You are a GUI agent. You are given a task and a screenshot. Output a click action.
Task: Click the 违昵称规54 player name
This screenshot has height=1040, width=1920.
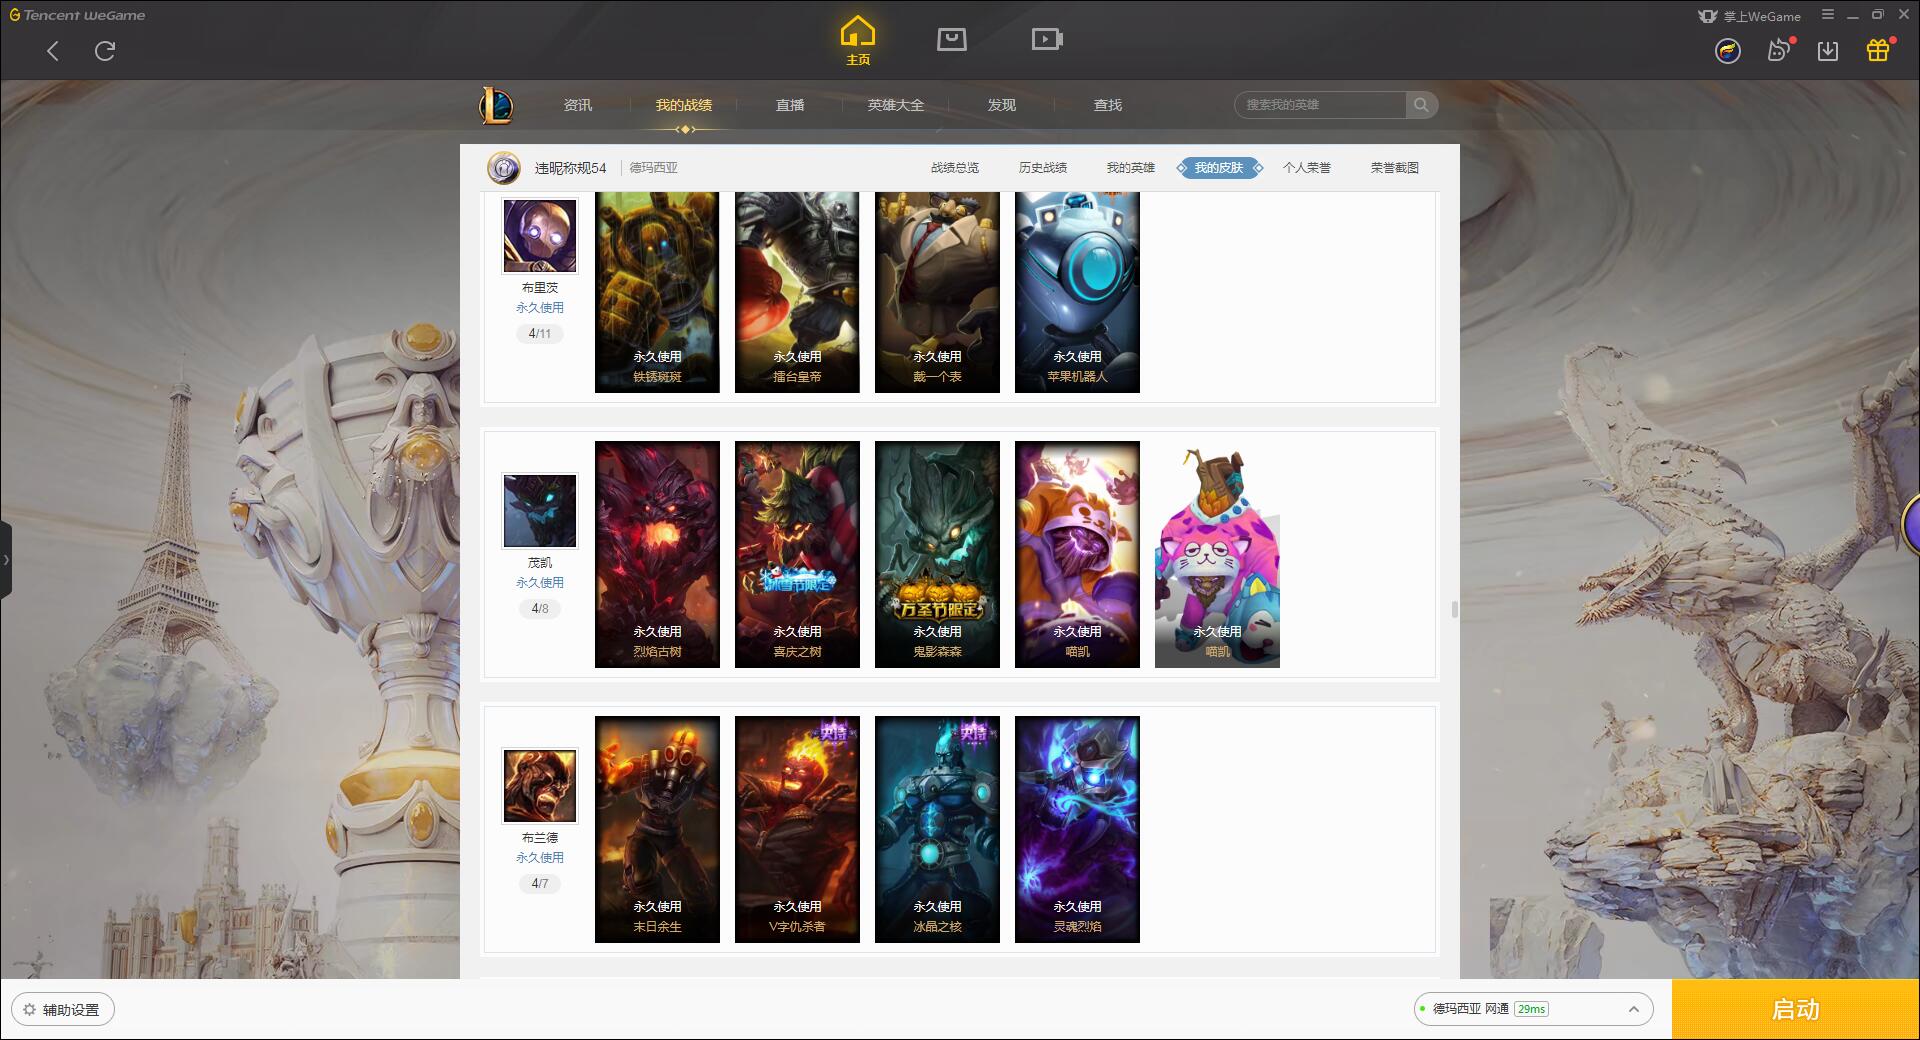click(570, 168)
